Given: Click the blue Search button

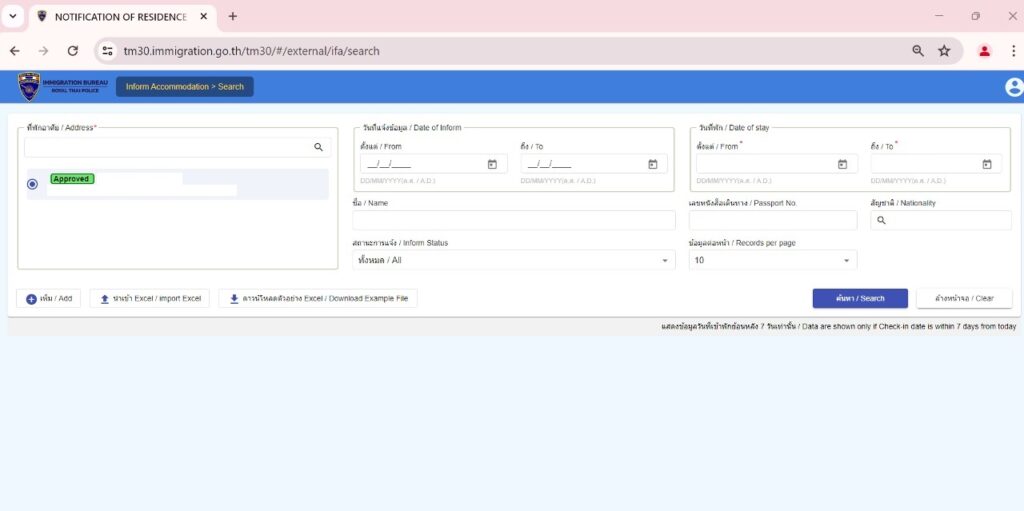Looking at the screenshot, I should [x=860, y=299].
